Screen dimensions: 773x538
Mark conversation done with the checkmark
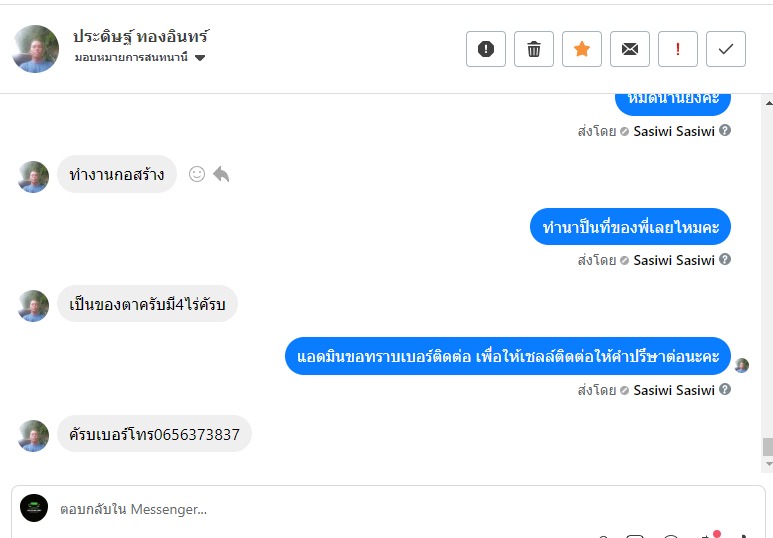point(726,49)
